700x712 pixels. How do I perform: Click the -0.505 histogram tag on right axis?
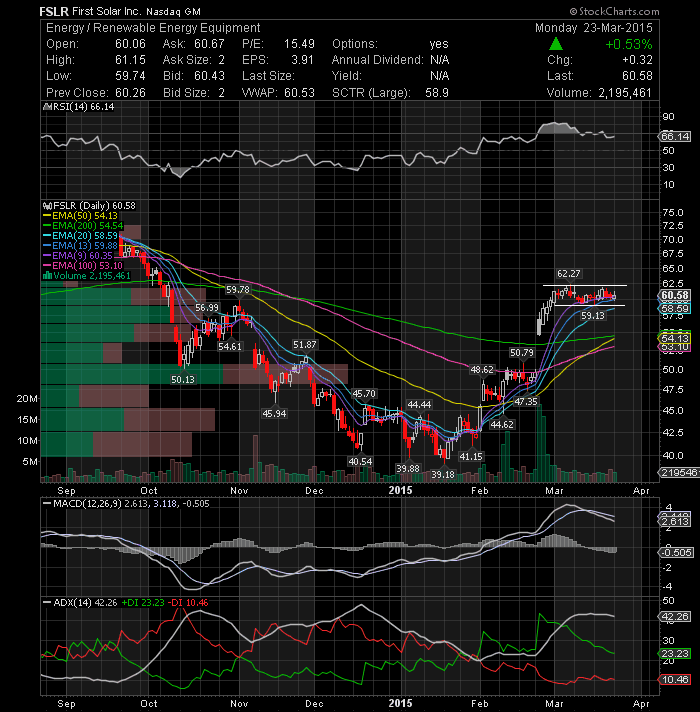click(x=676, y=553)
